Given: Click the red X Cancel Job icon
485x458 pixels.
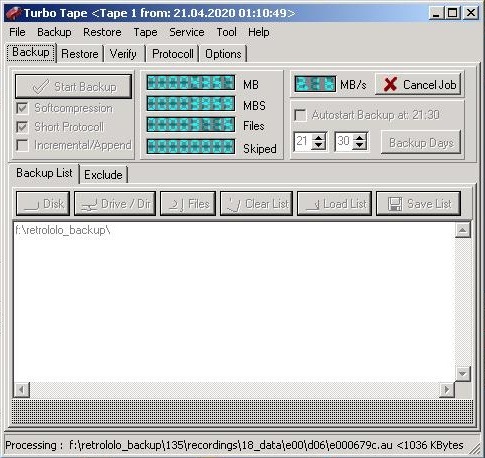Looking at the screenshot, I should pyautogui.click(x=390, y=84).
